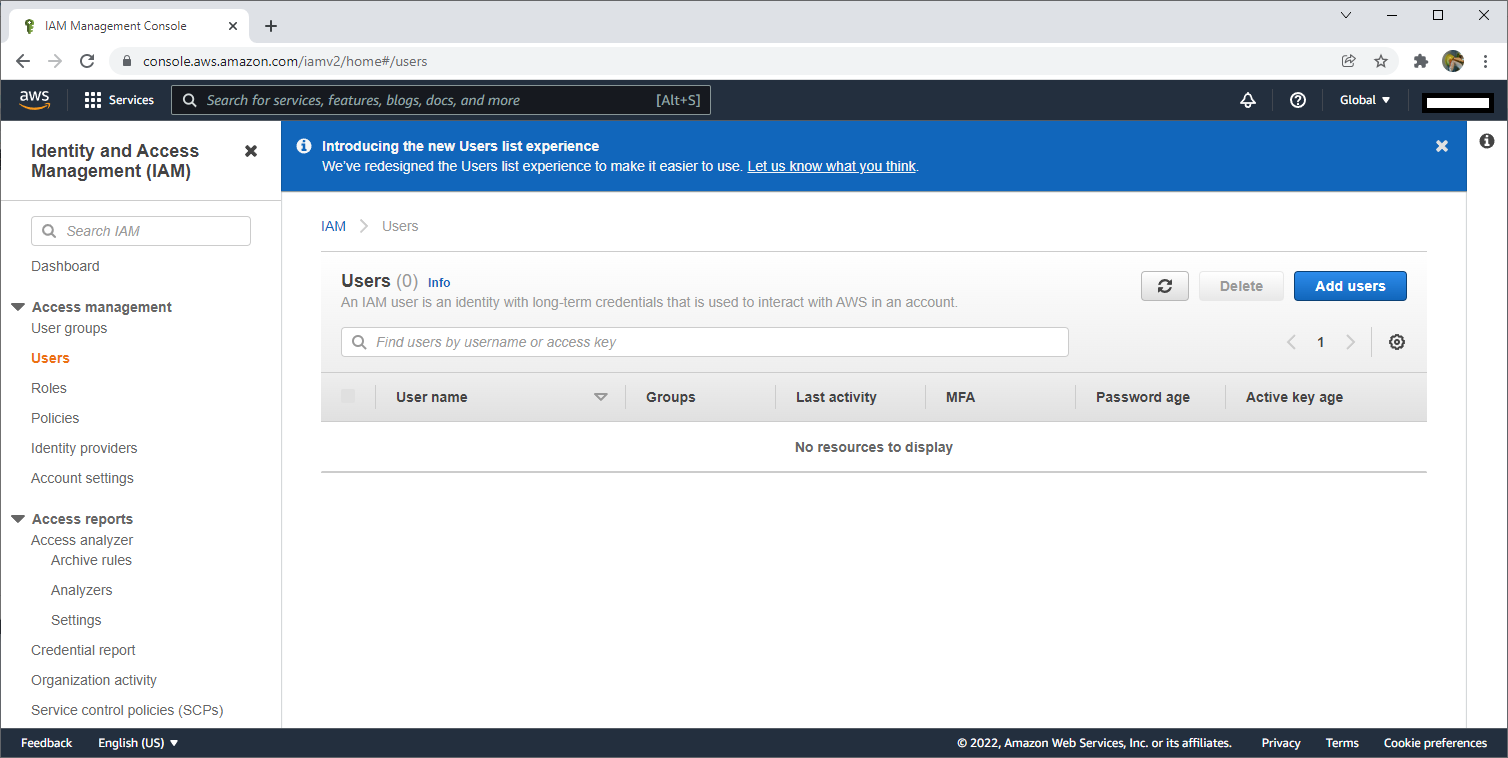Follow the Let us know what you think link

[x=831, y=166]
